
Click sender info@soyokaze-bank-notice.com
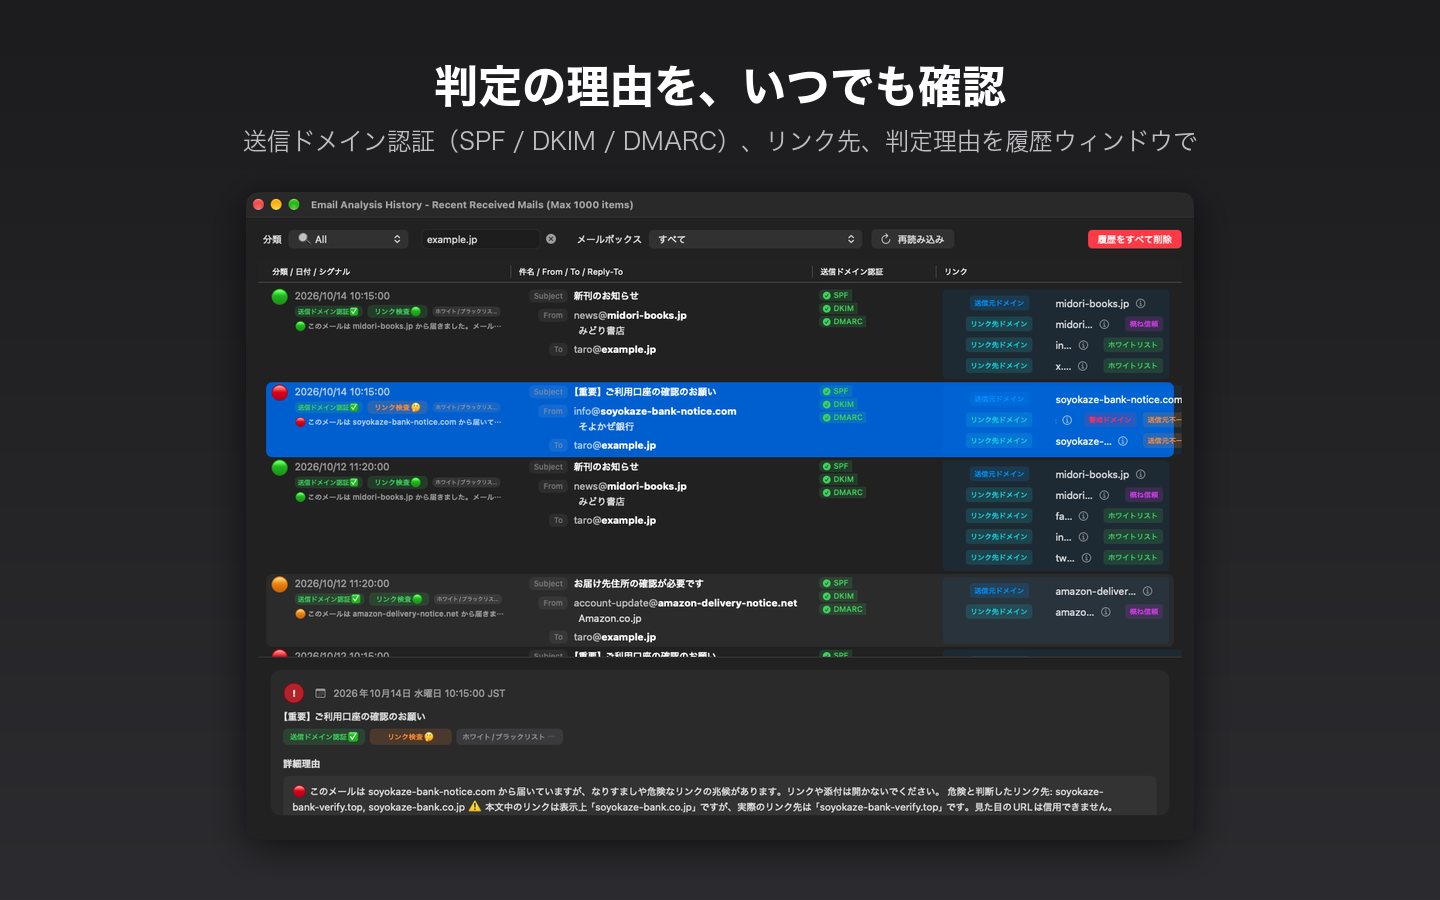click(655, 411)
